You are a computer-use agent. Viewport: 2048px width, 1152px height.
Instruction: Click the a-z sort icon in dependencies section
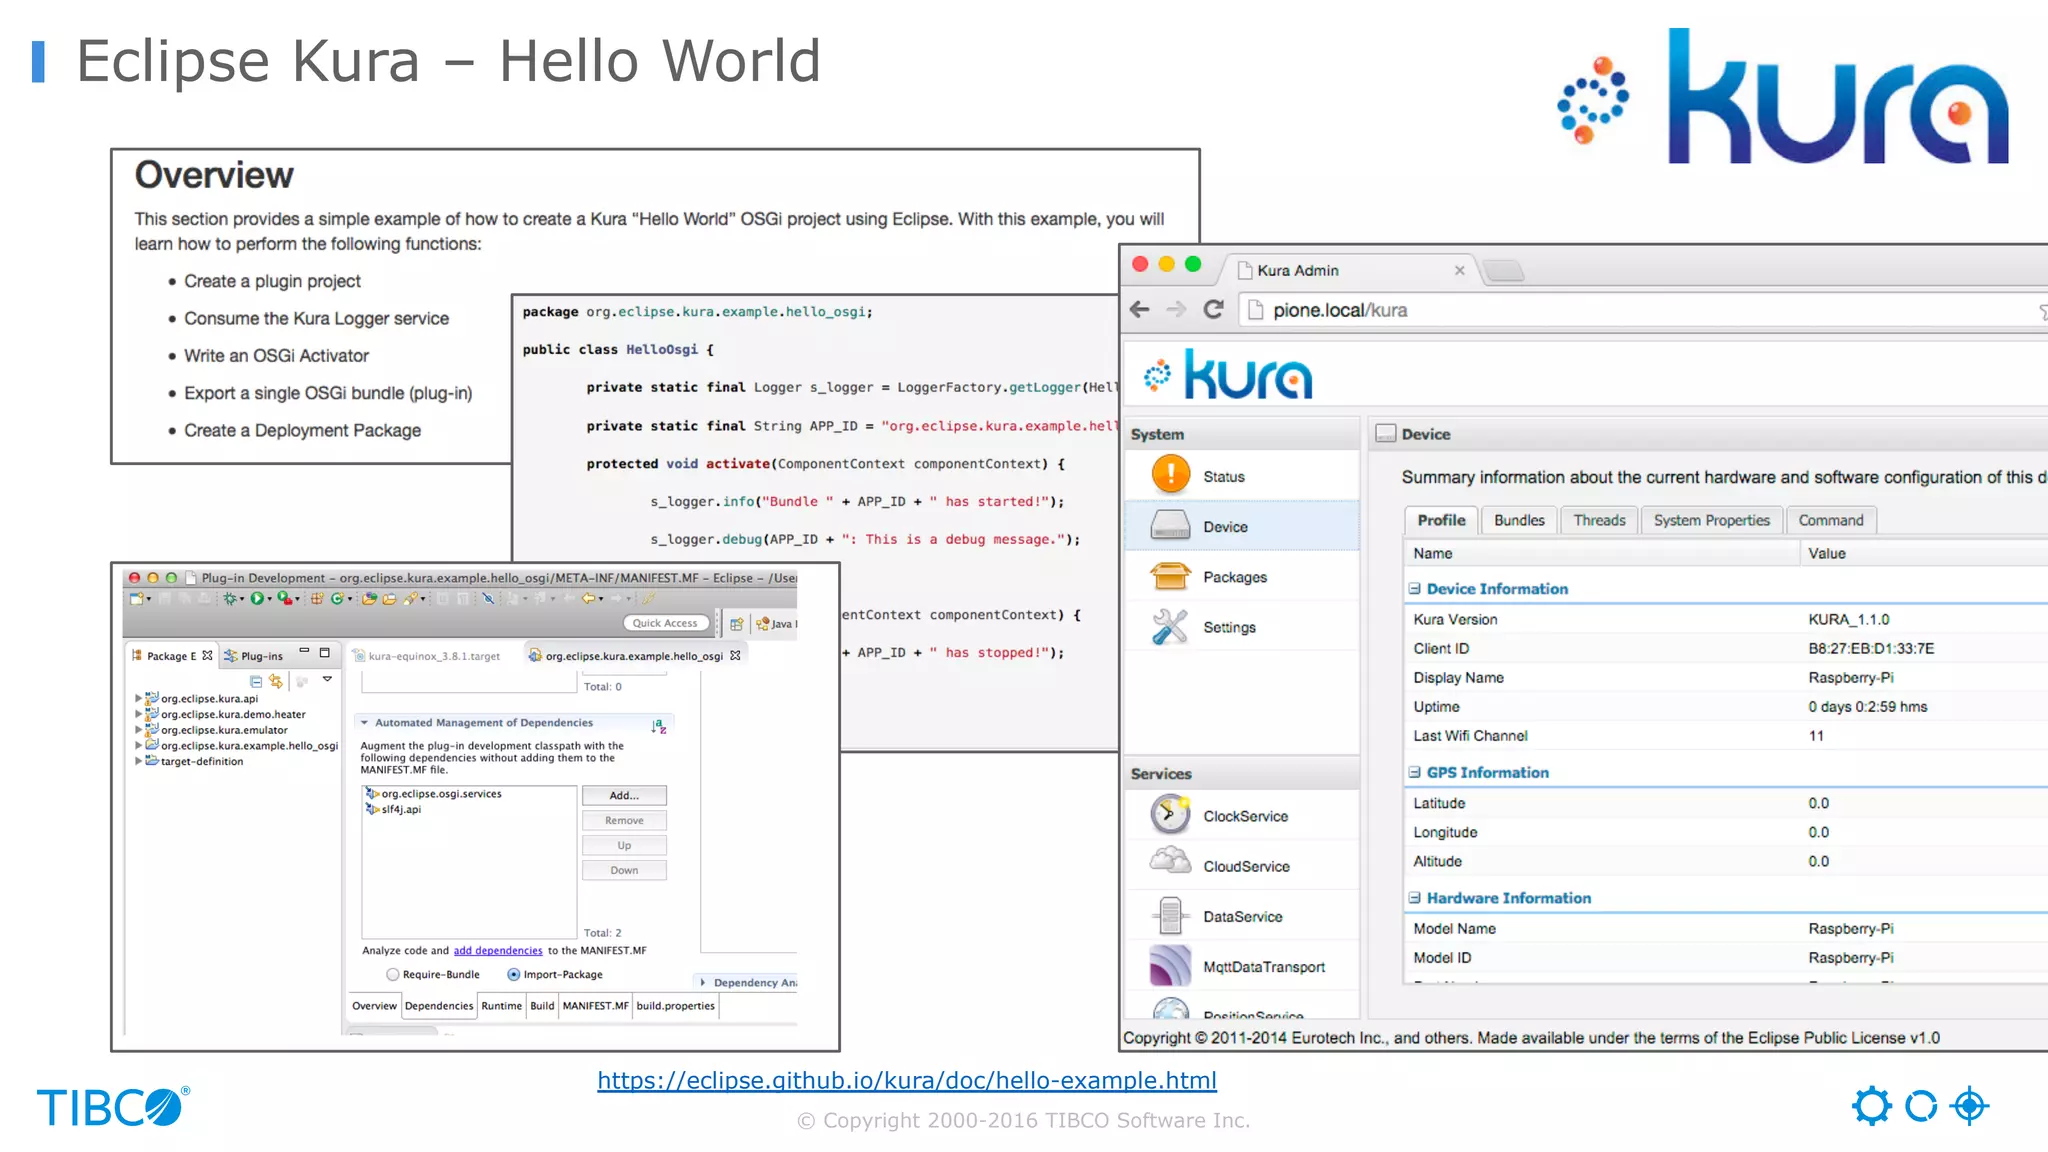tap(658, 726)
